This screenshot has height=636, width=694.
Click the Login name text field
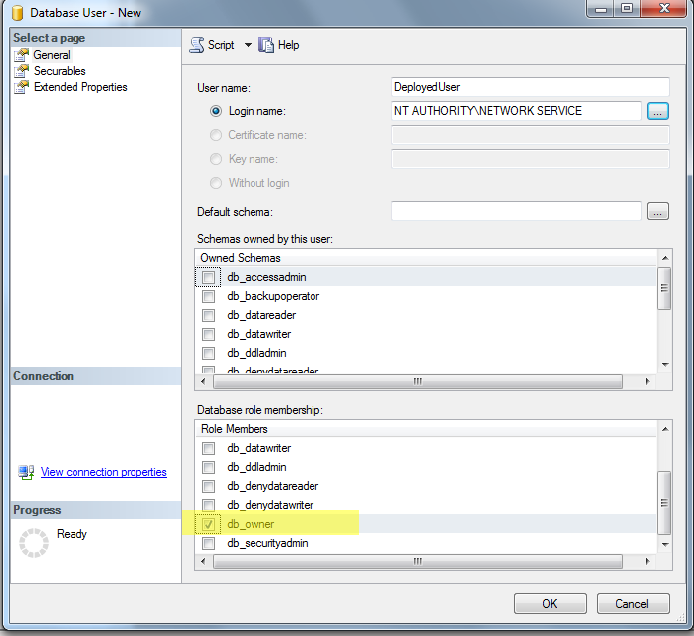516,111
